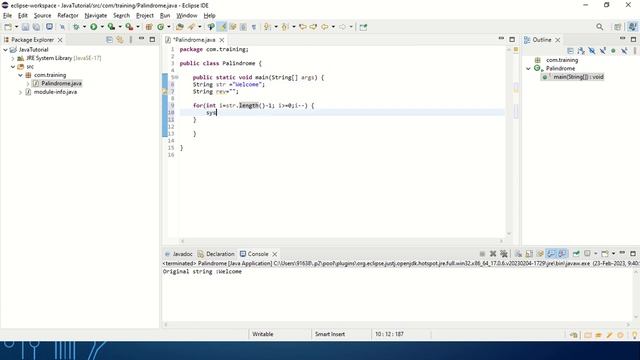
Task: Click Collapse All icon in Outline toolbar
Action: tap(570, 51)
